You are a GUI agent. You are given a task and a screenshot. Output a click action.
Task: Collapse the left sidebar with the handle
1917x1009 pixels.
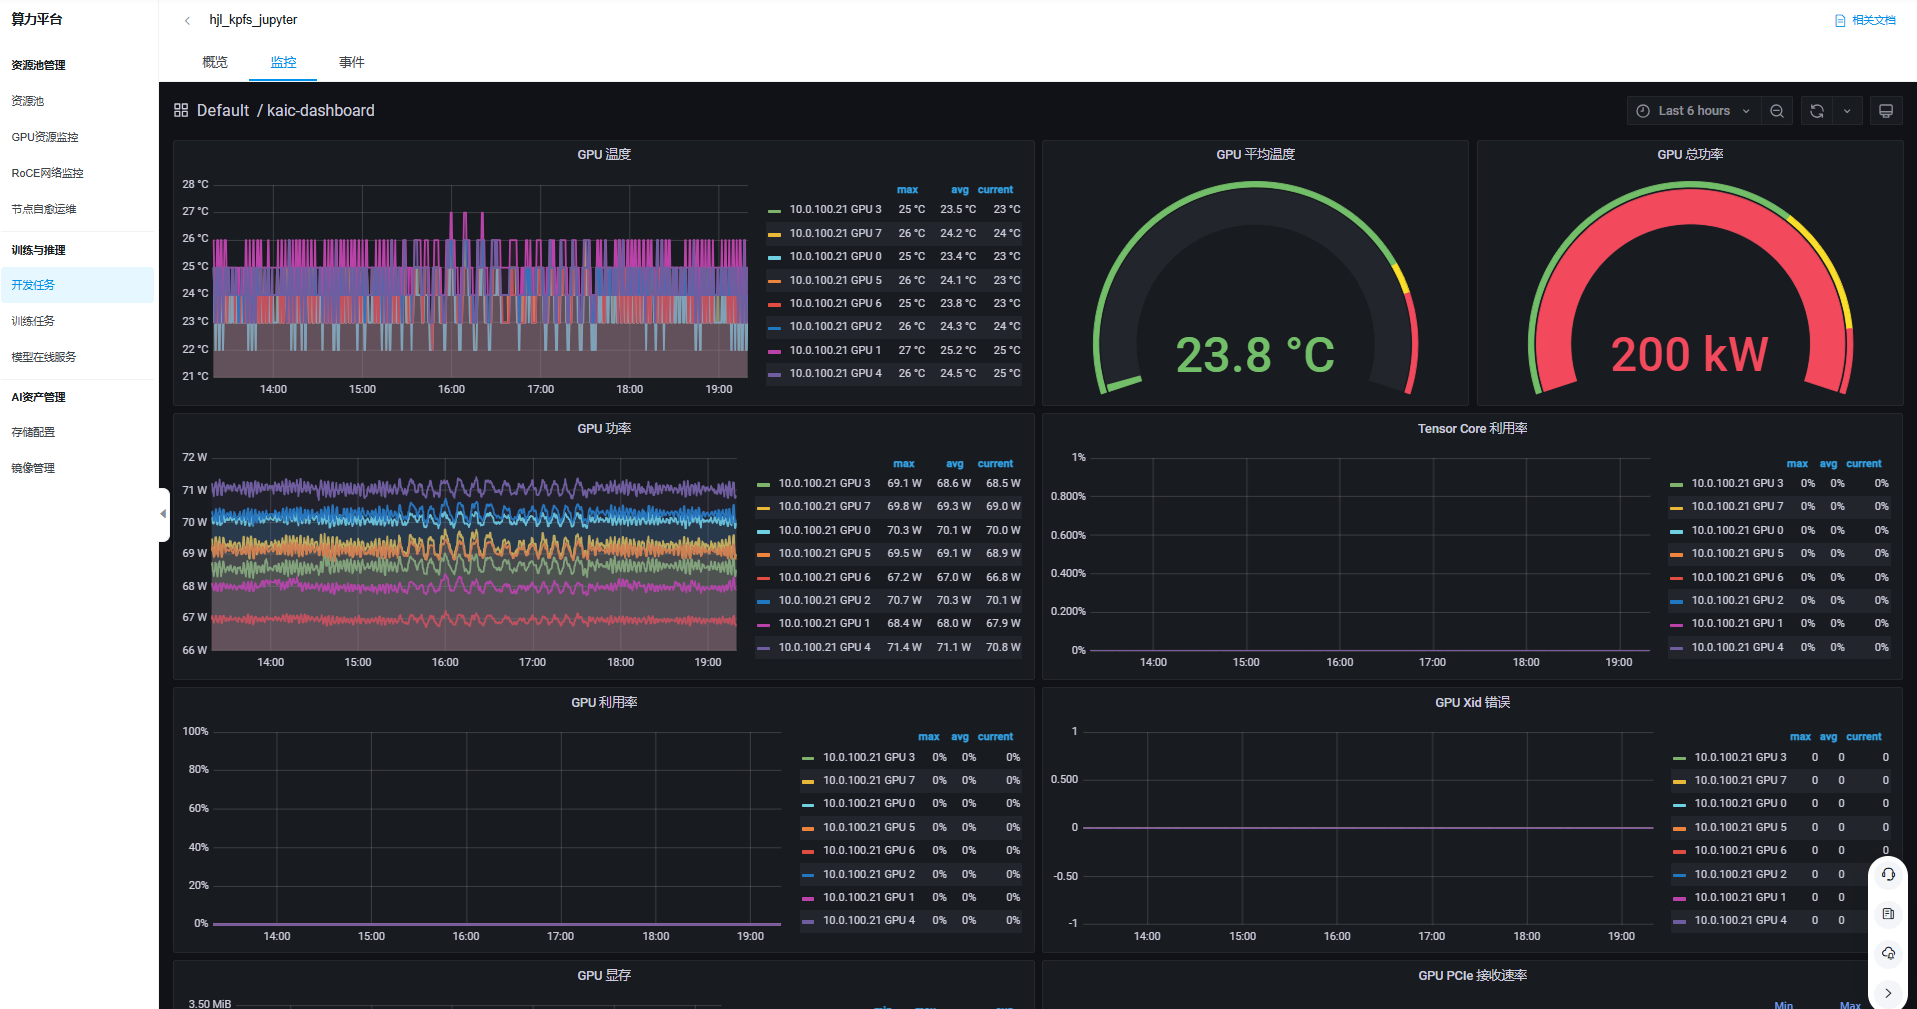(x=163, y=514)
